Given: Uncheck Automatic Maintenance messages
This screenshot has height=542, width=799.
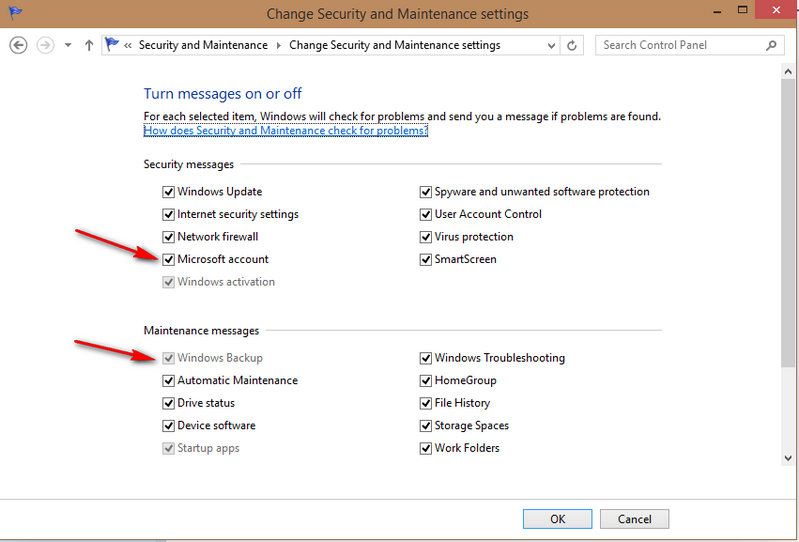Looking at the screenshot, I should click(168, 381).
